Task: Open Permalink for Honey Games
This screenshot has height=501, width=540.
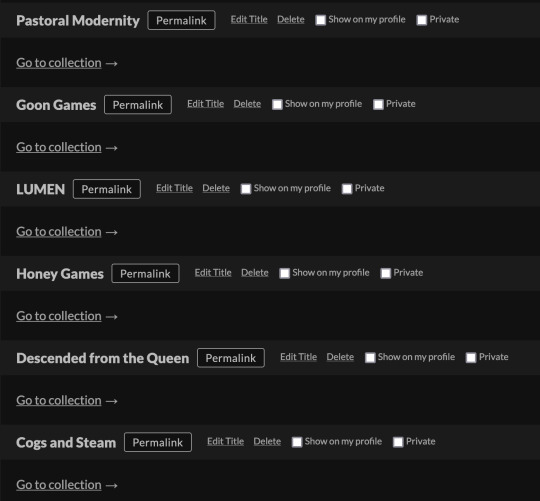Action: click(145, 273)
